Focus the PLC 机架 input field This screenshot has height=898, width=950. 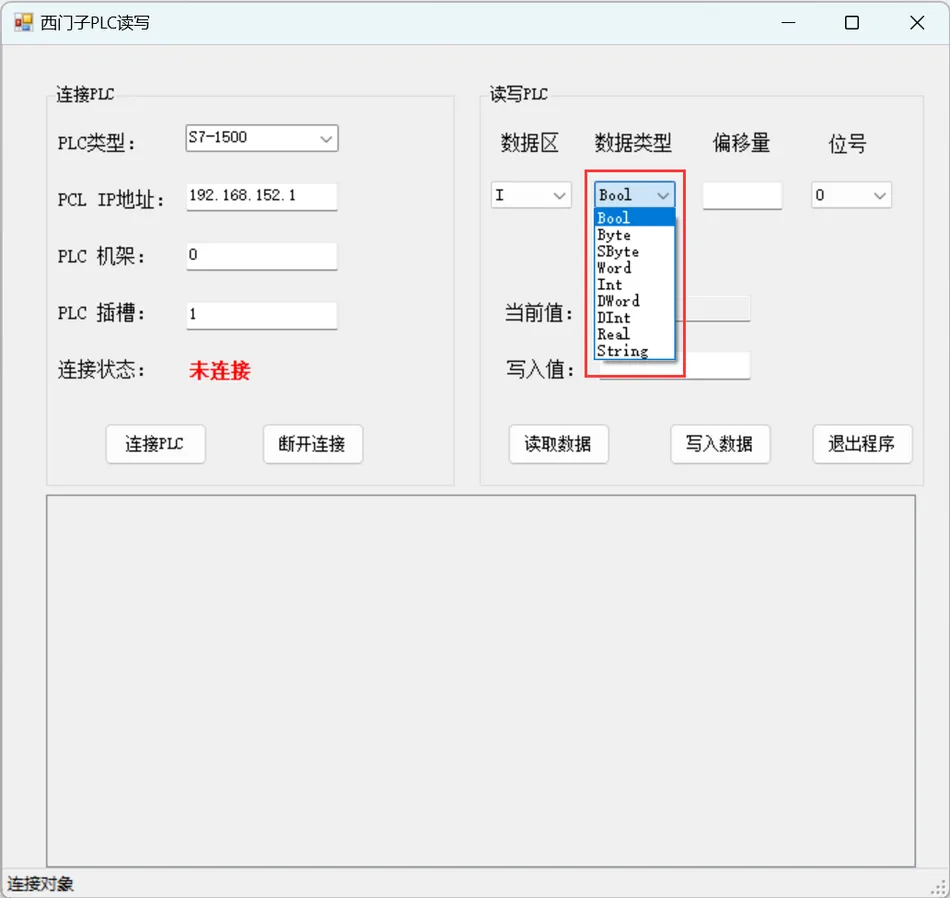[262, 256]
